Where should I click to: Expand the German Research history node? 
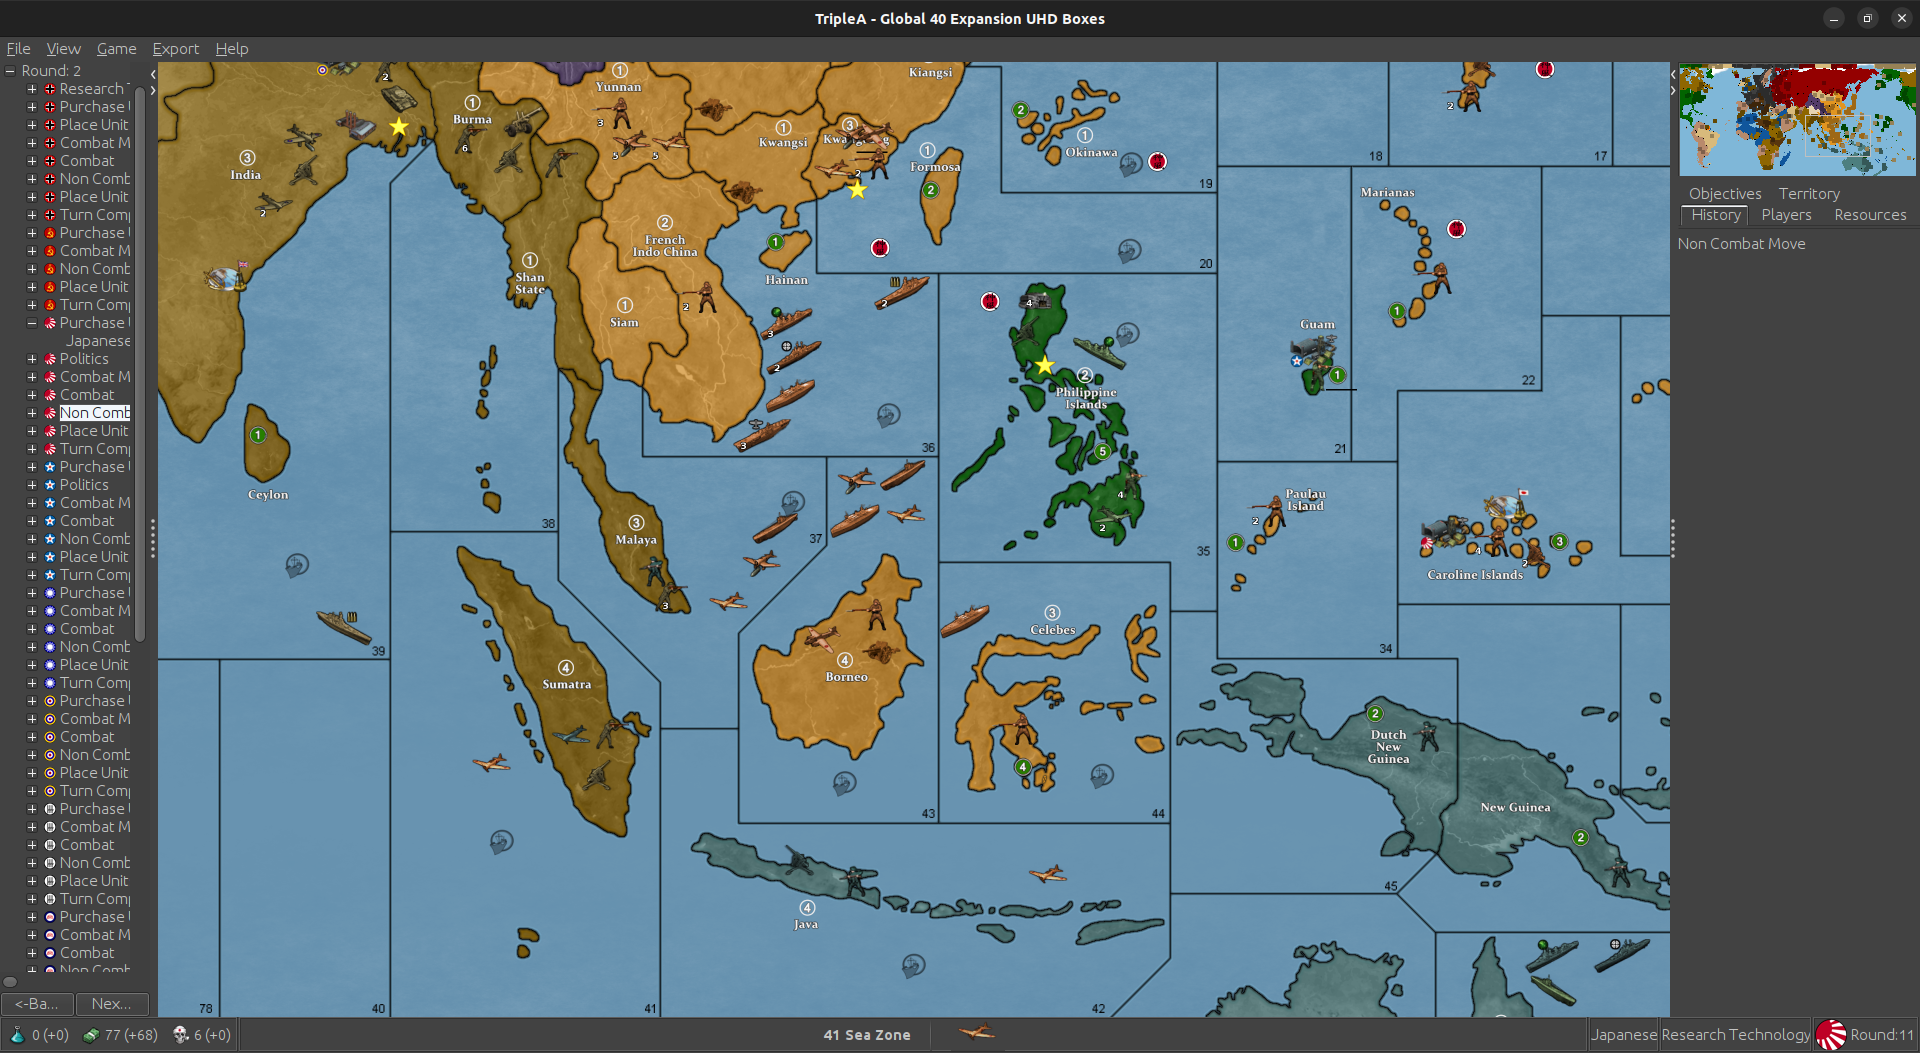[31, 89]
